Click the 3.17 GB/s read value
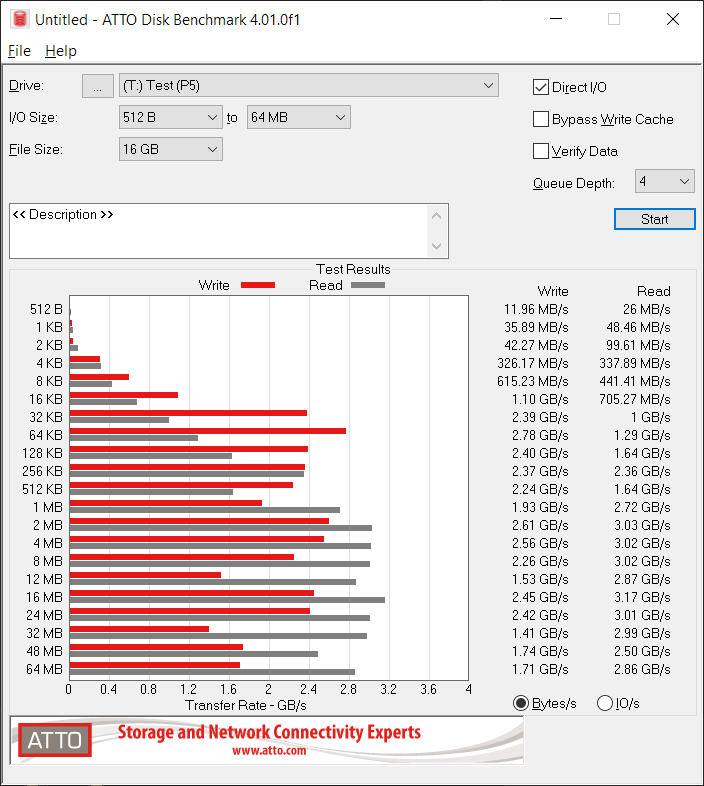The image size is (704, 786). [x=642, y=597]
